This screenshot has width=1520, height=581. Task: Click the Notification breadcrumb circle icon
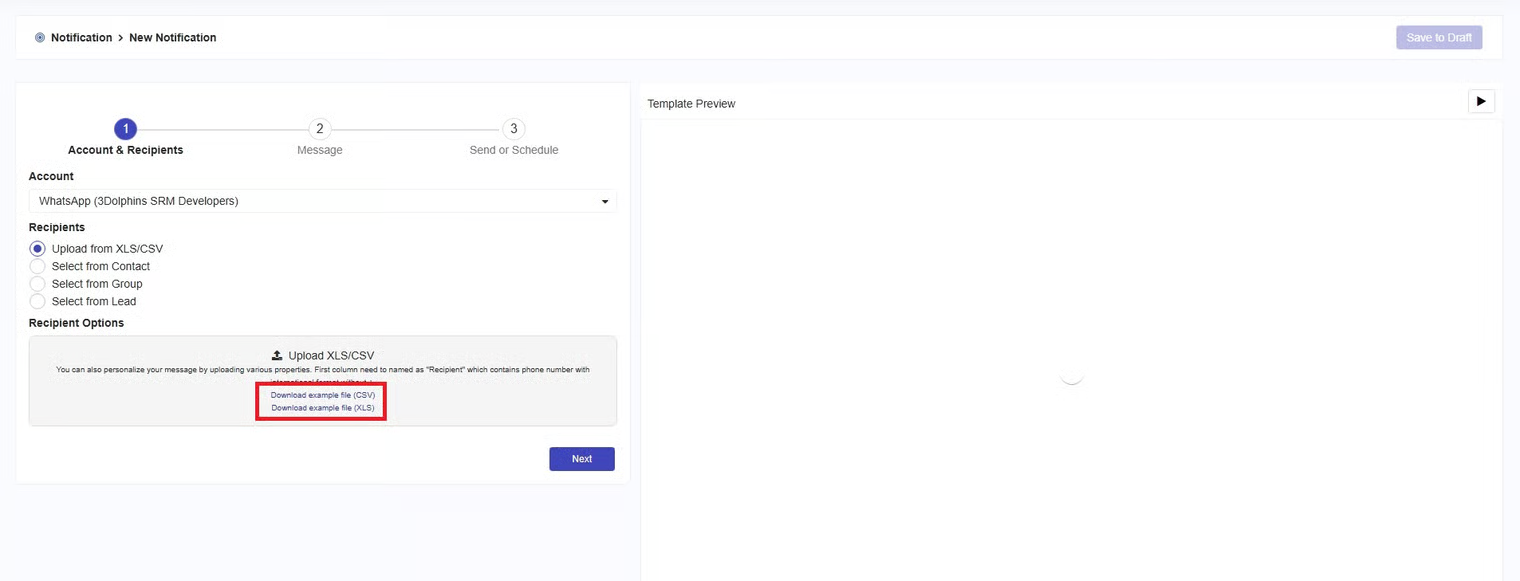40,38
